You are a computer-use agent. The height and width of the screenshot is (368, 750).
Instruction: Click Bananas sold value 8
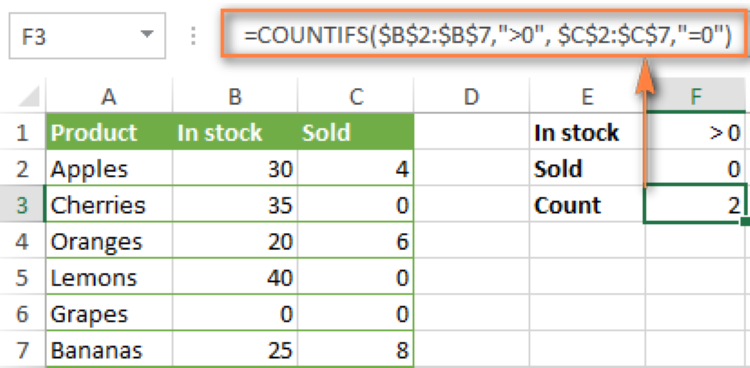[356, 350]
